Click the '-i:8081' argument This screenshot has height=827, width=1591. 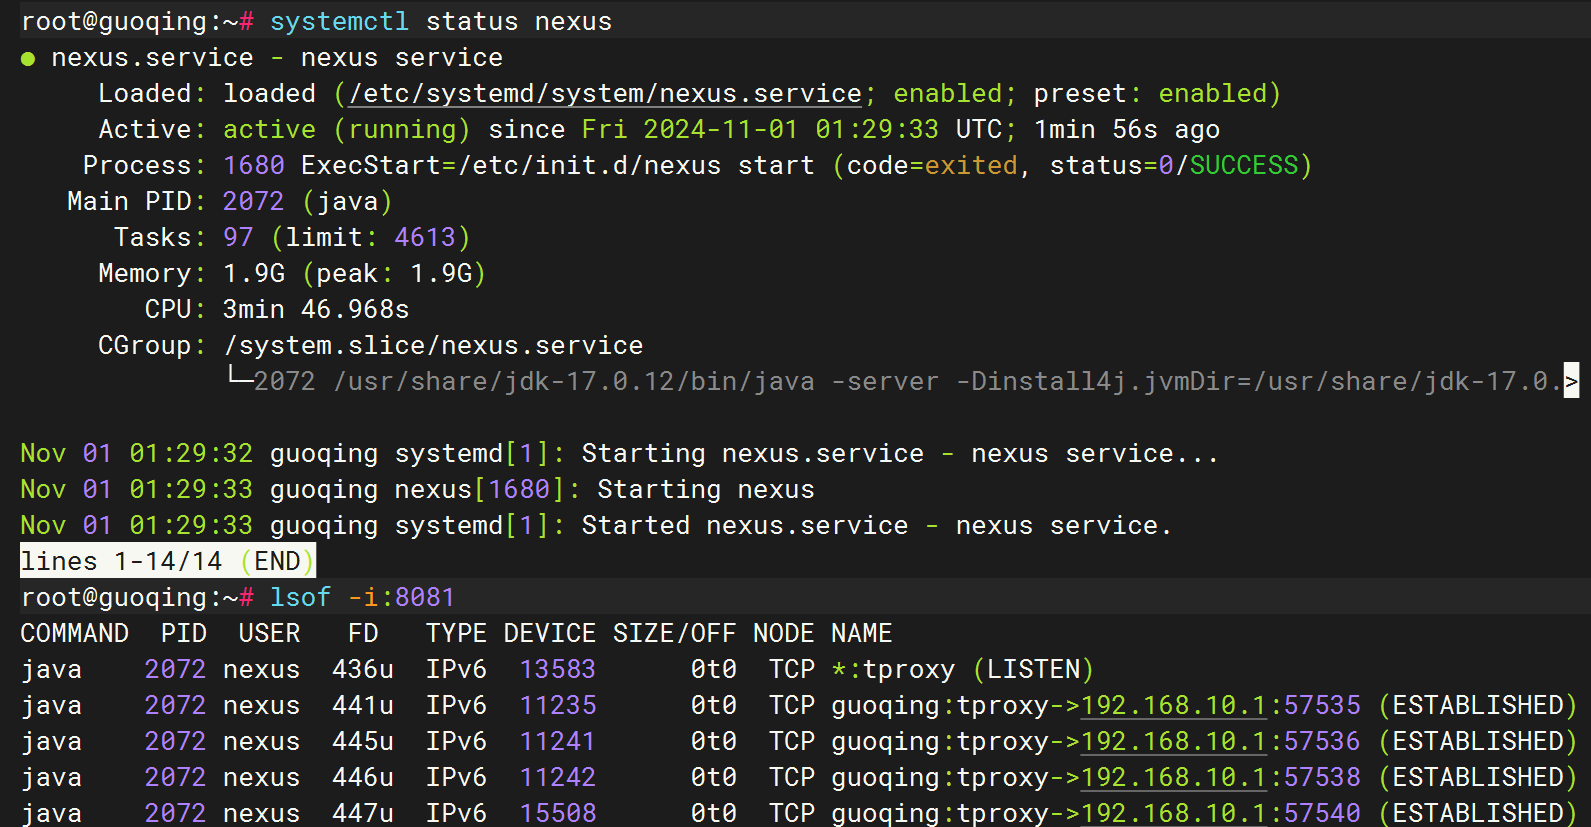click(x=402, y=598)
